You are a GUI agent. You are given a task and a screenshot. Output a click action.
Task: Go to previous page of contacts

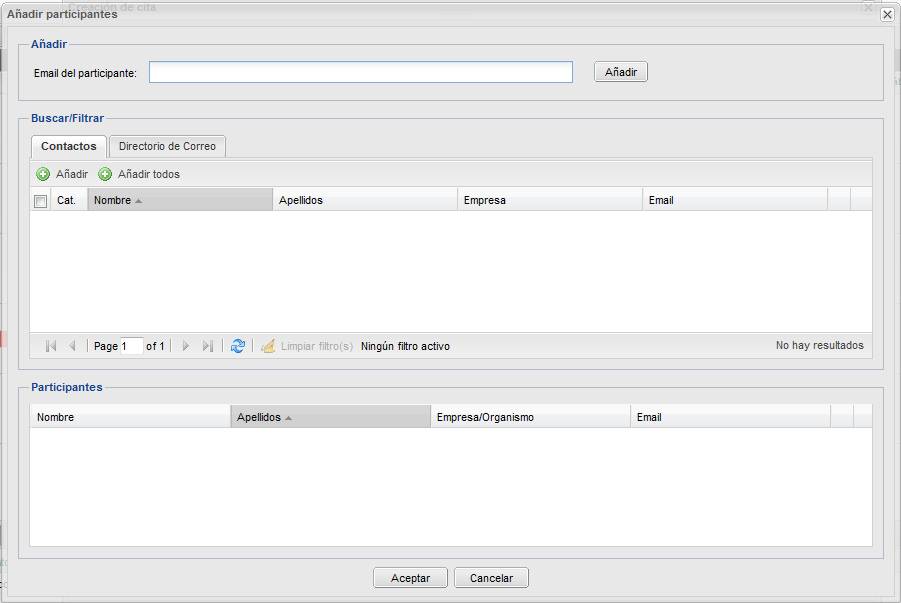pos(72,346)
